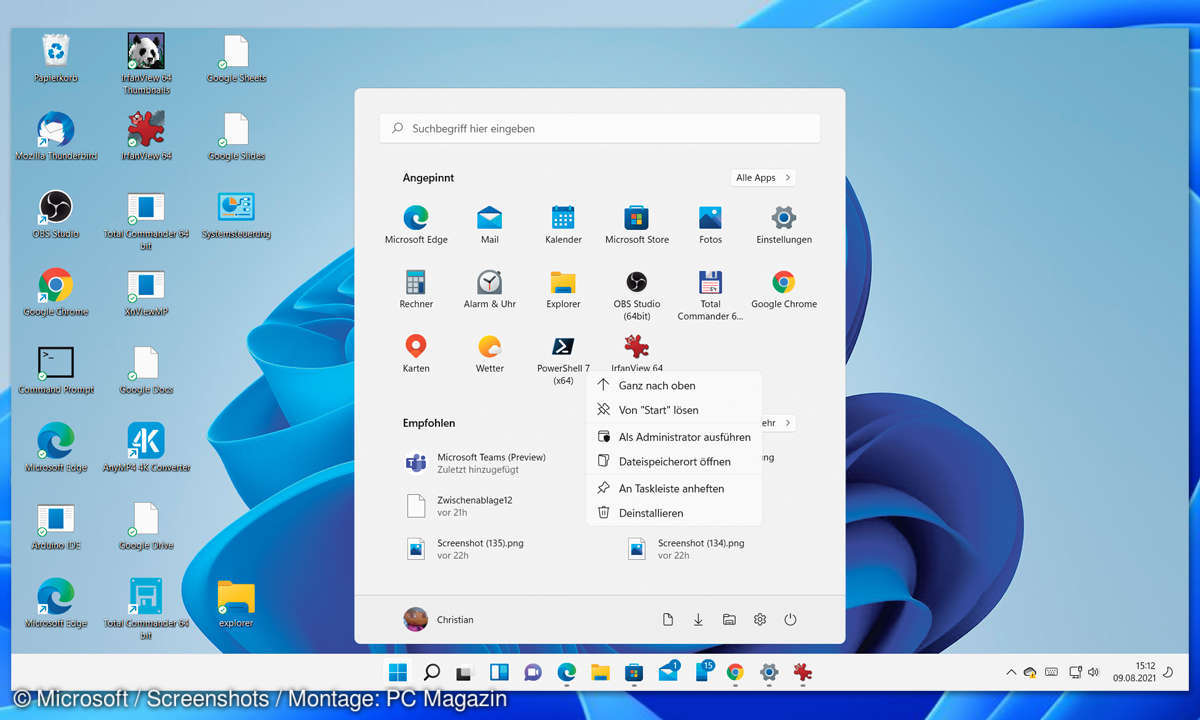Open File Explorer folder icon in Start footer
Image resolution: width=1200 pixels, height=720 pixels.
point(729,620)
